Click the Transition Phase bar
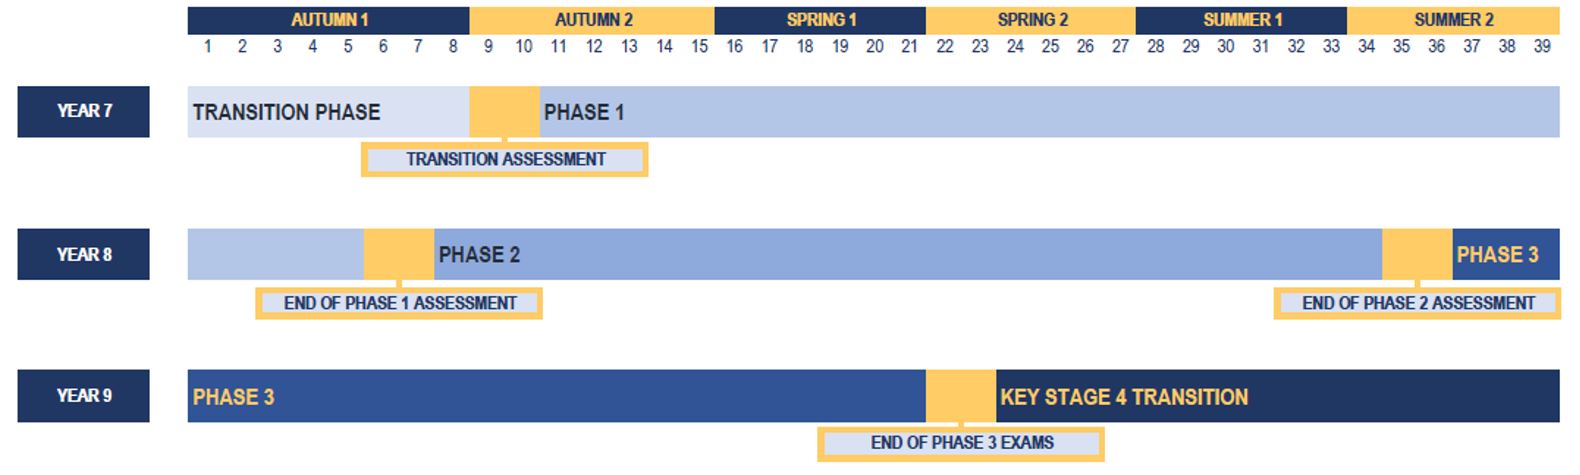 coord(329,112)
